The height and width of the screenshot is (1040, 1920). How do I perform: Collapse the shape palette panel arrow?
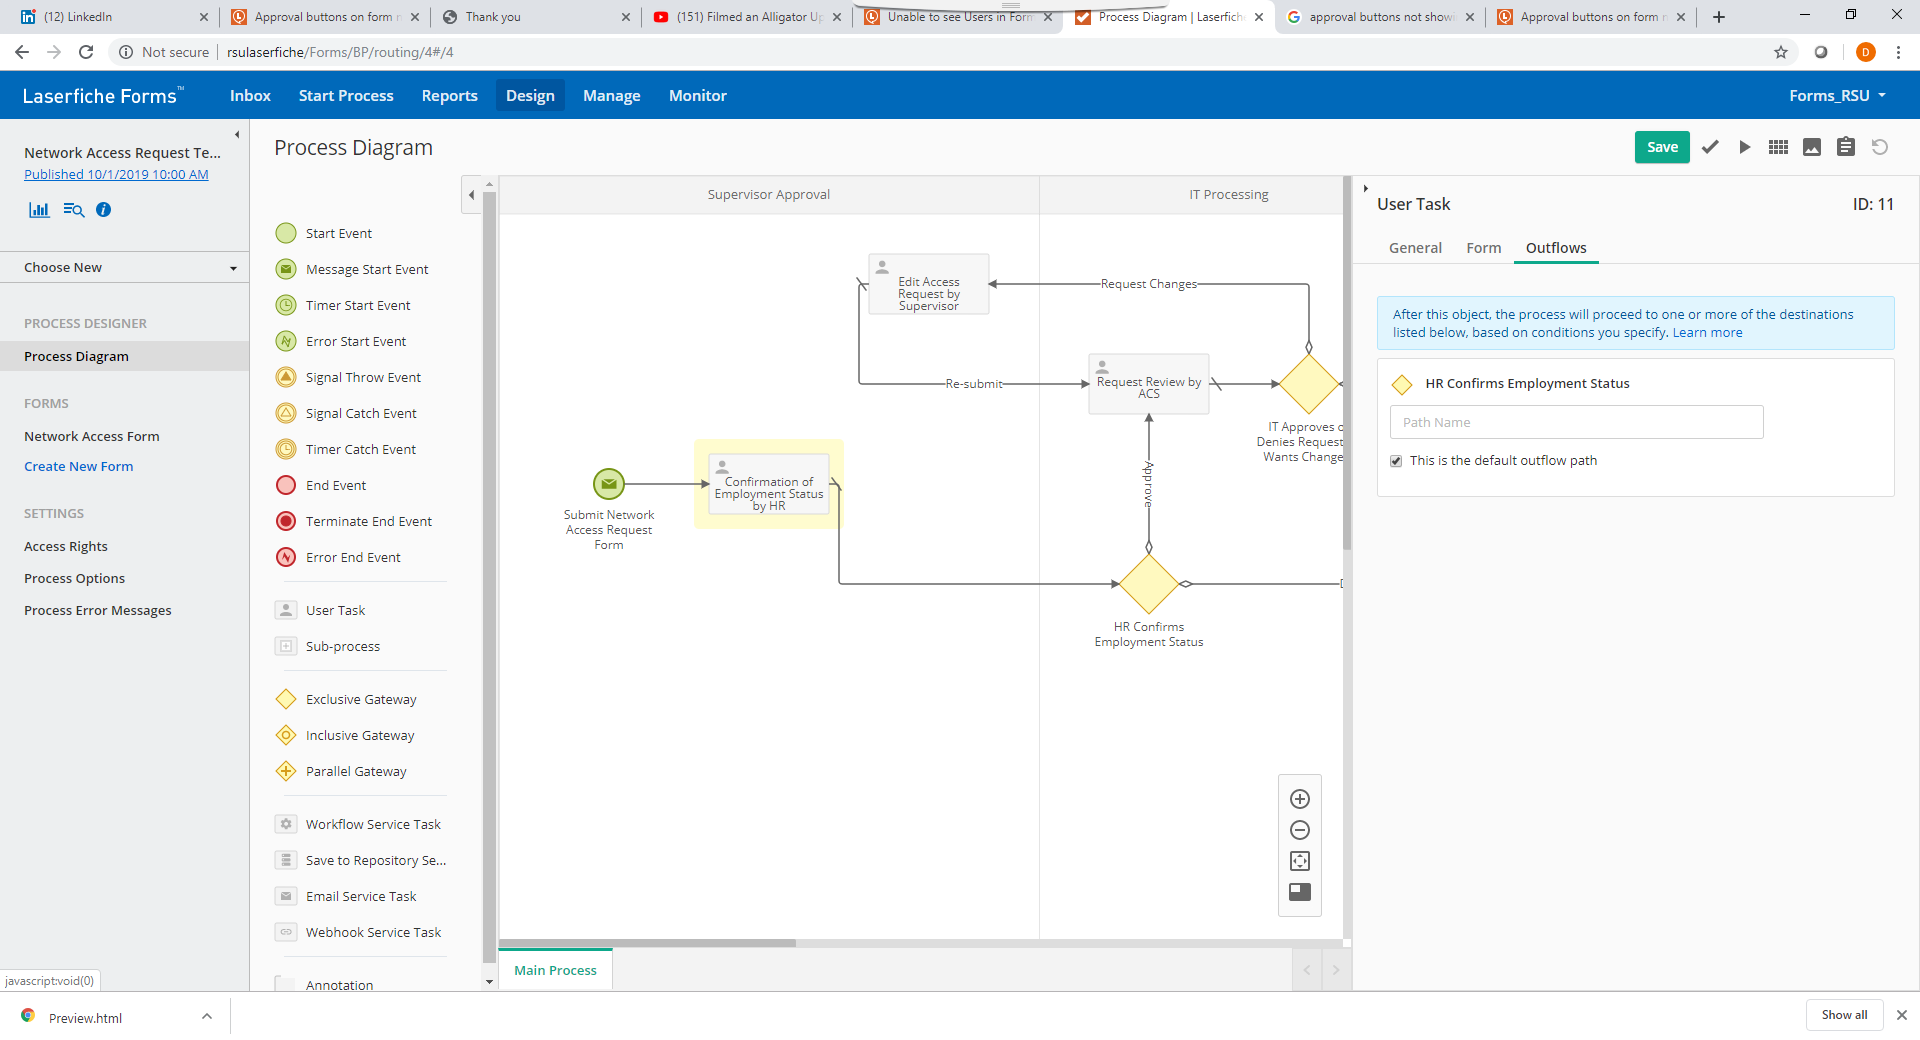(472, 195)
